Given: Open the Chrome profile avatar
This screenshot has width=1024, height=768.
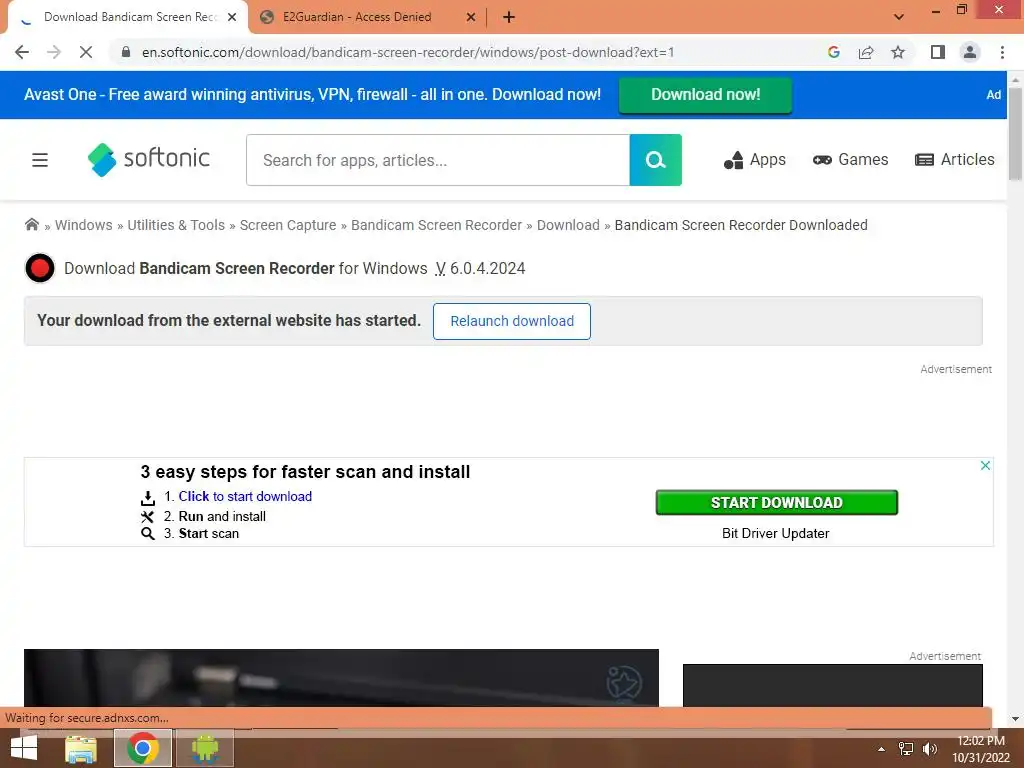Looking at the screenshot, I should 970,52.
